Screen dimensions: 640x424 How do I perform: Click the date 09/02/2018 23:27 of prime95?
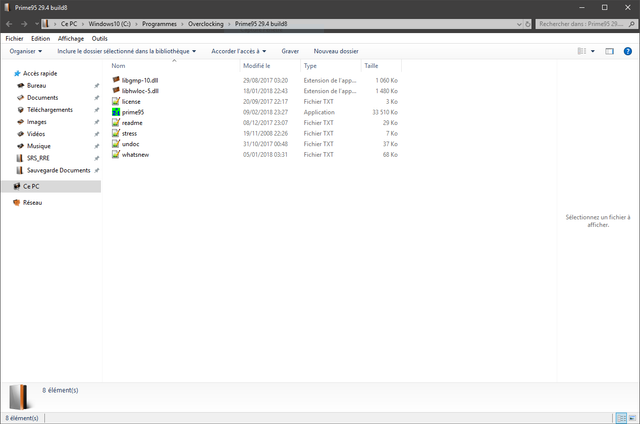click(x=265, y=112)
